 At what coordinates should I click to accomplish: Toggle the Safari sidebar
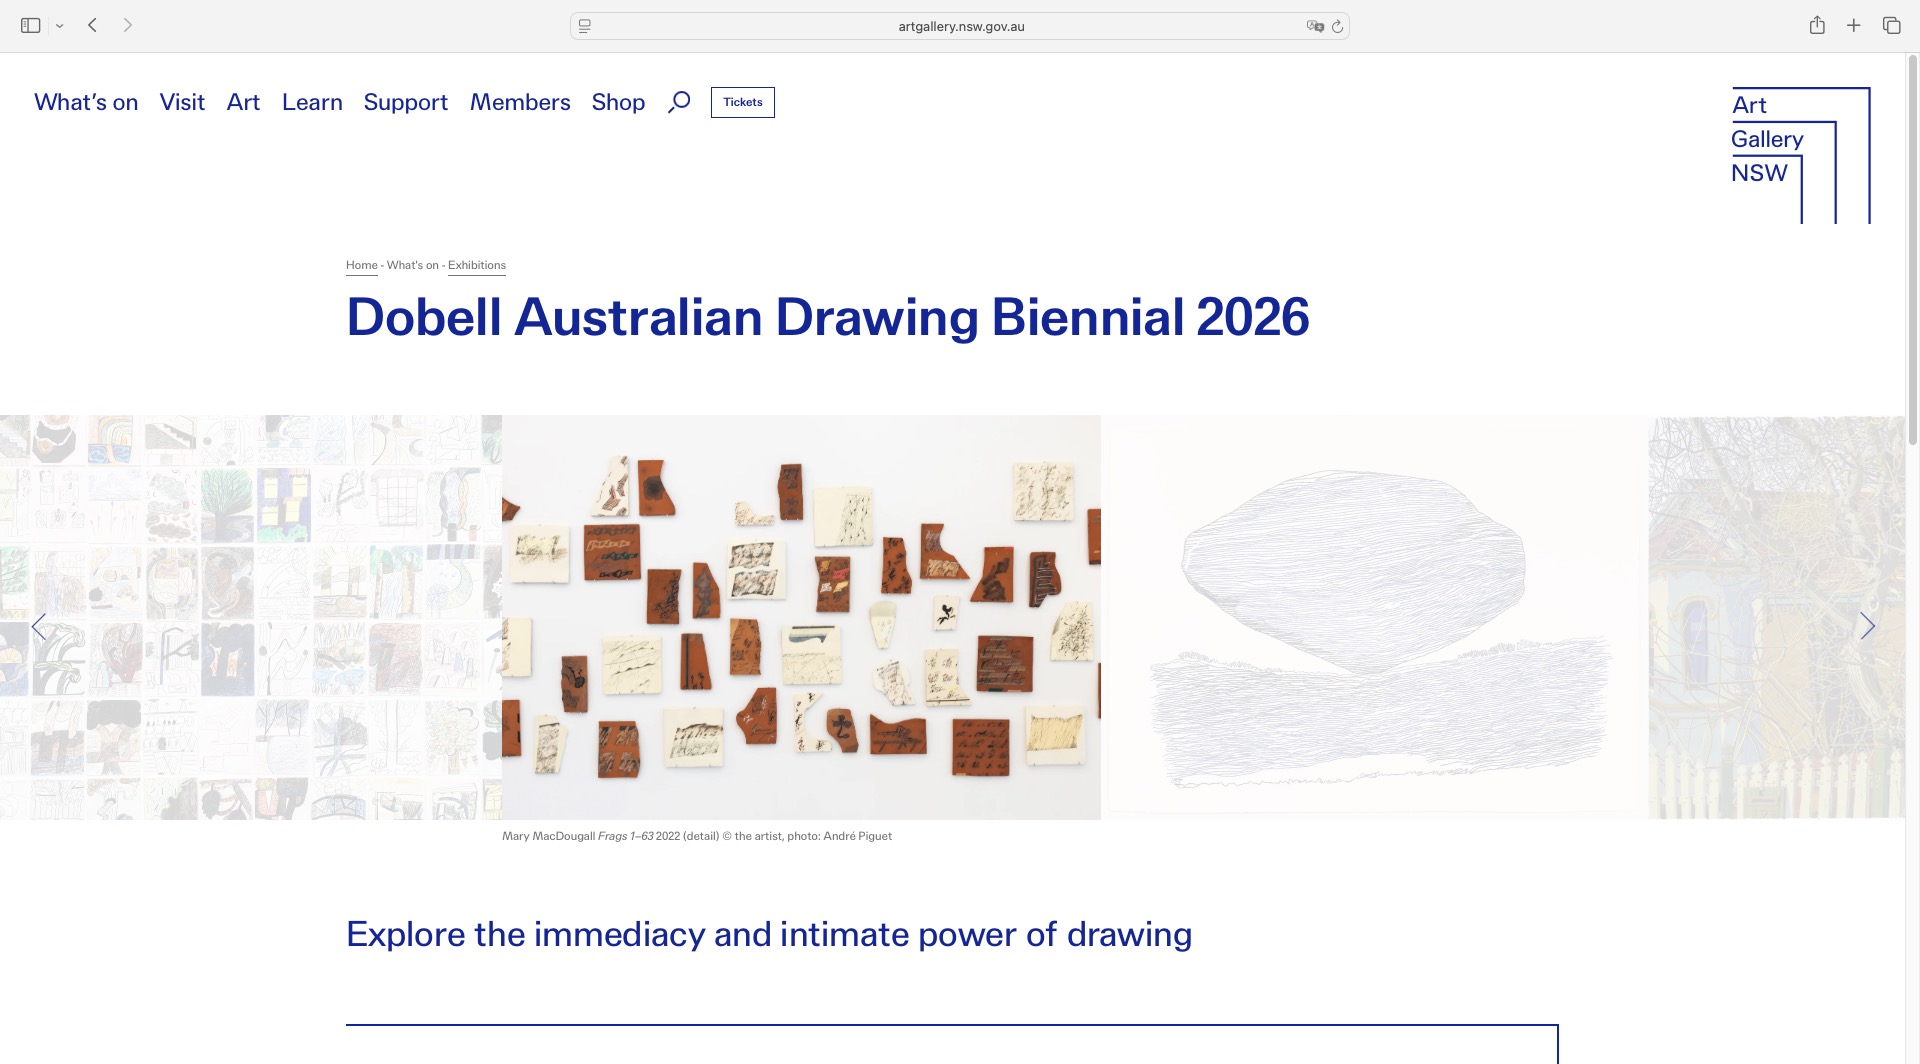31,26
